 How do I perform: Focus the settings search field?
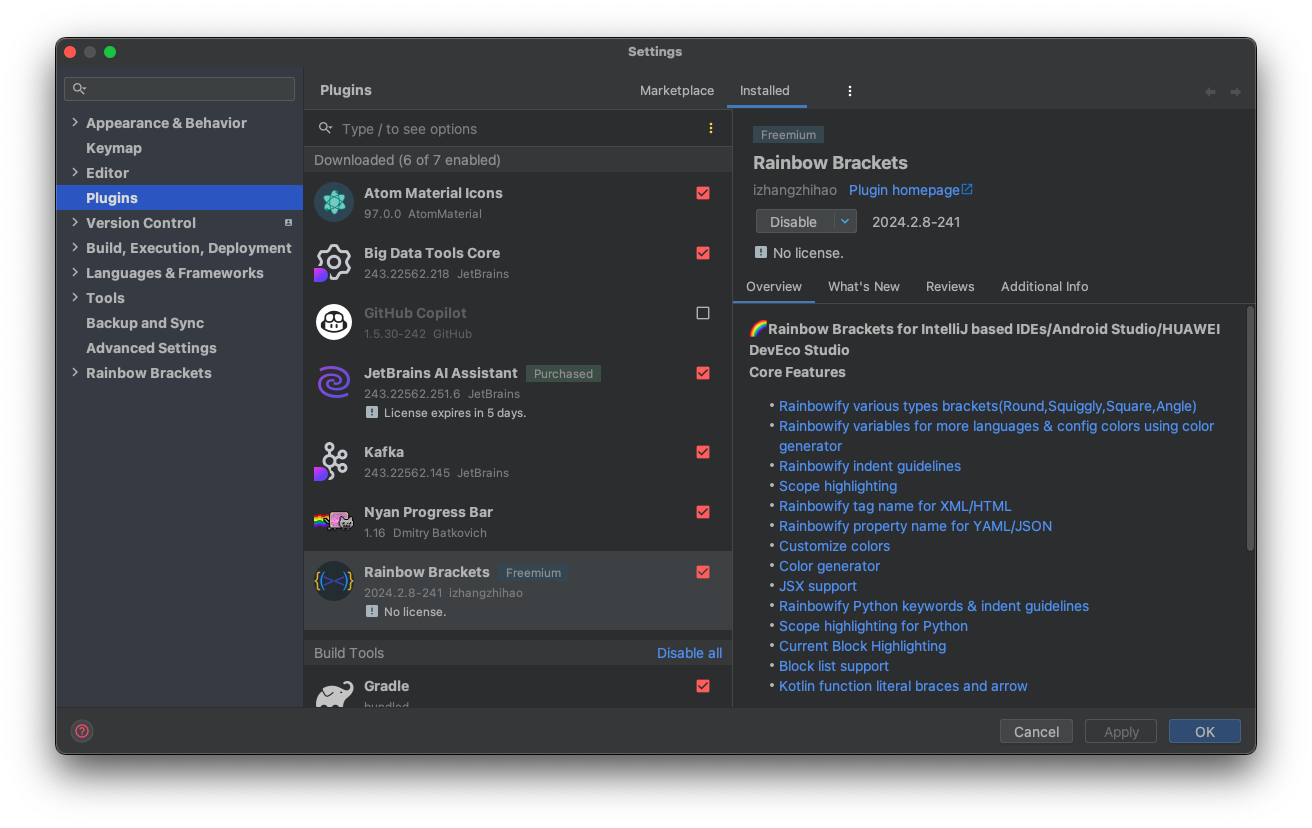(180, 89)
